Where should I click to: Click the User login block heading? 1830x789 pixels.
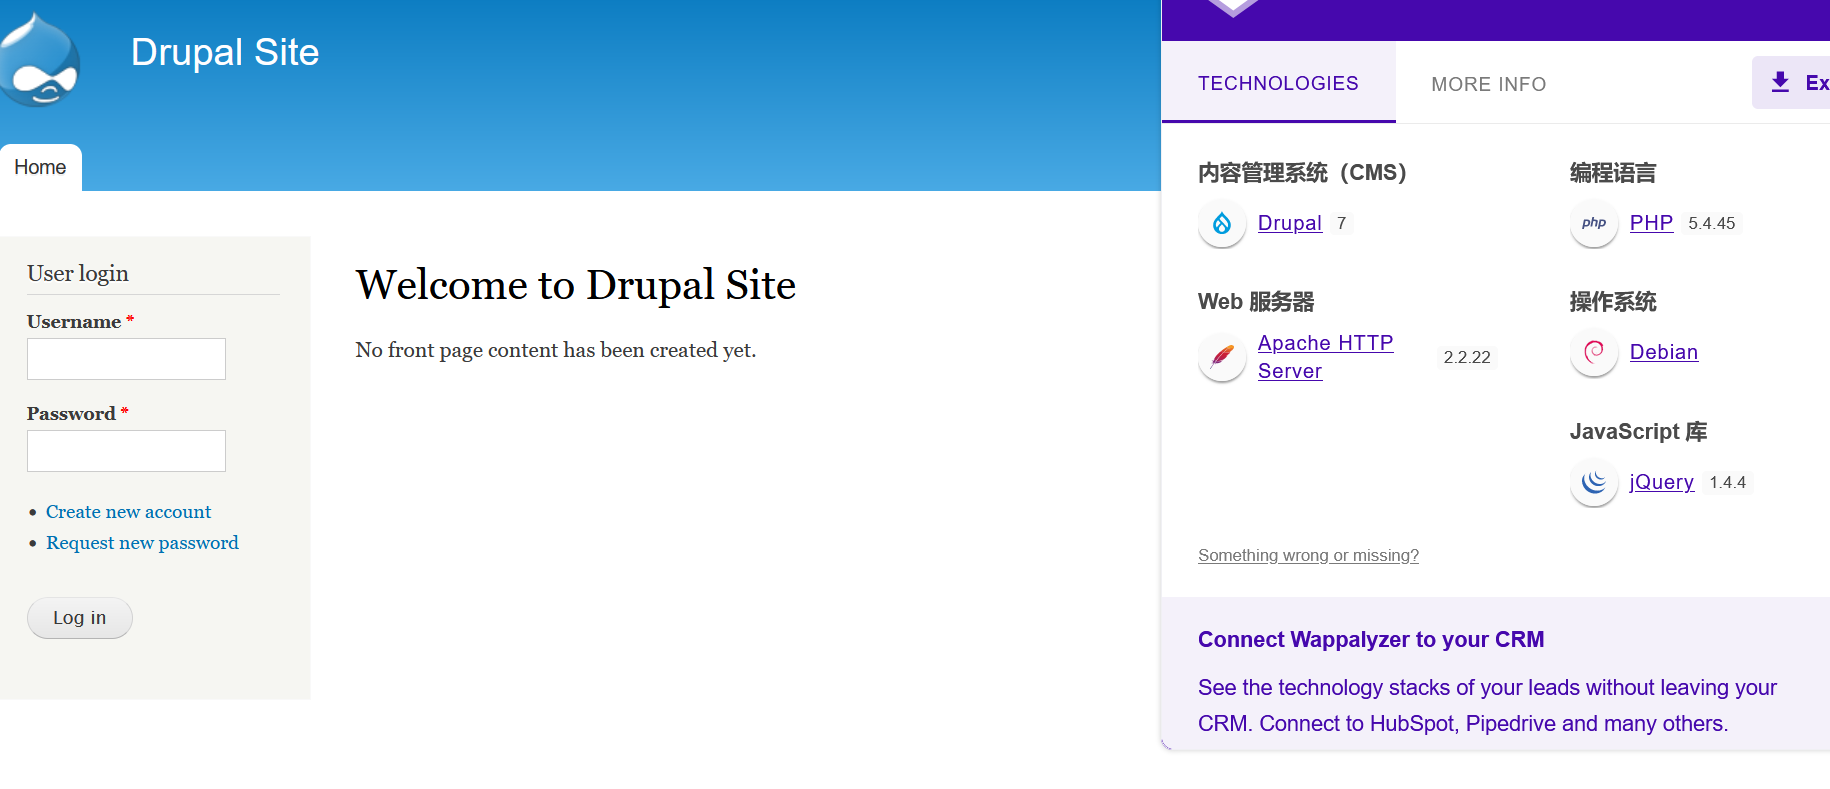[x=78, y=273]
